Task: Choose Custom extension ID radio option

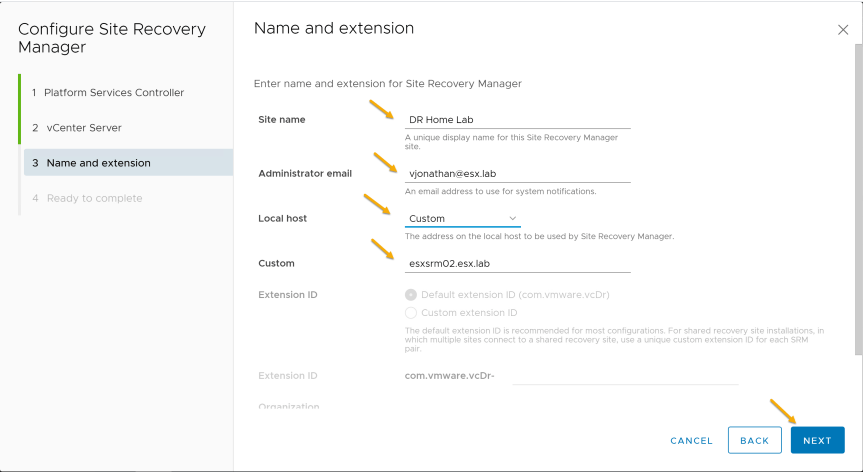Action: 411,313
